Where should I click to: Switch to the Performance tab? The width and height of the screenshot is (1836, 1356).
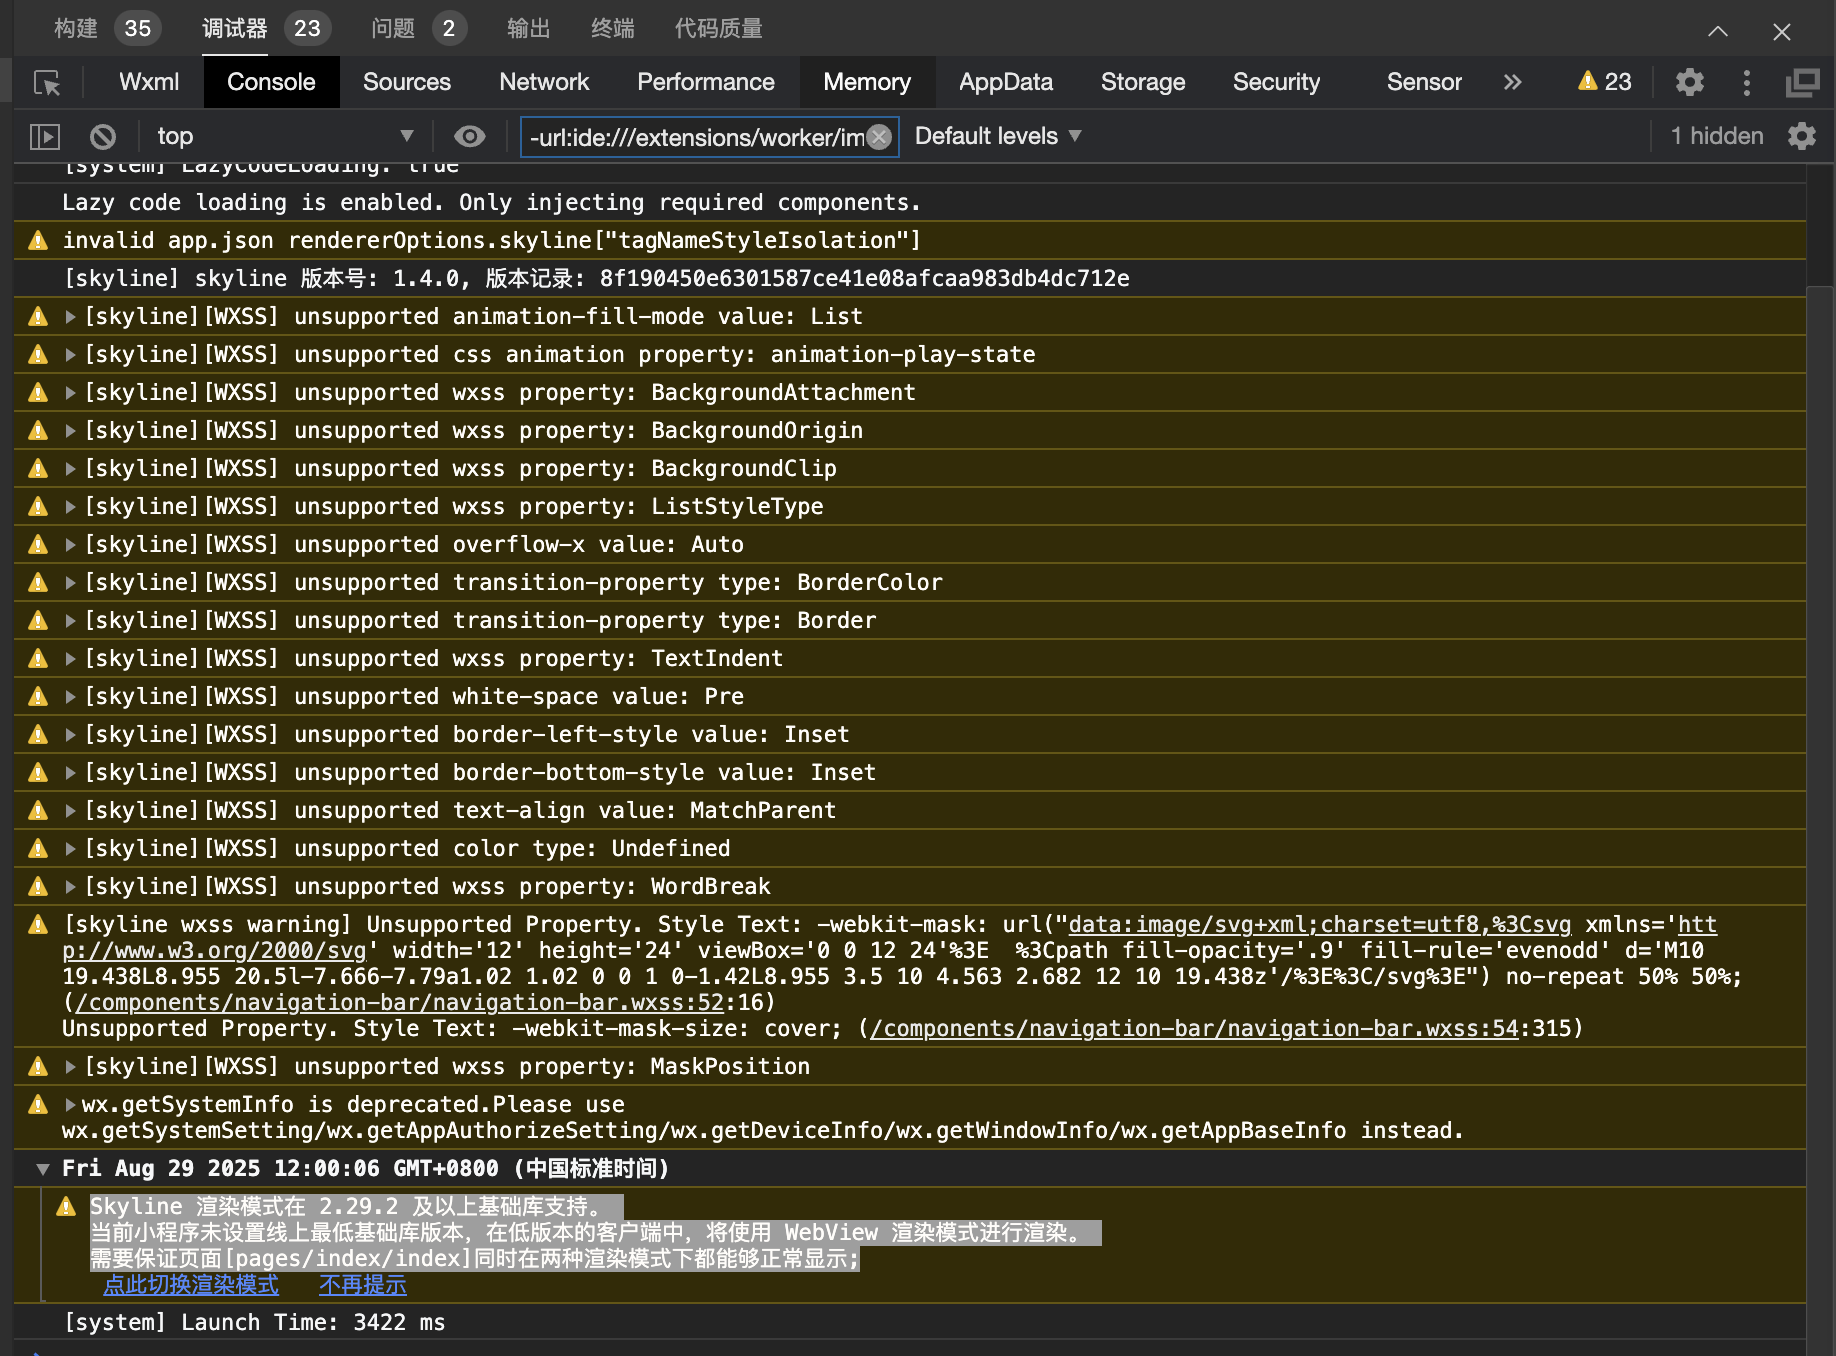[x=706, y=82]
